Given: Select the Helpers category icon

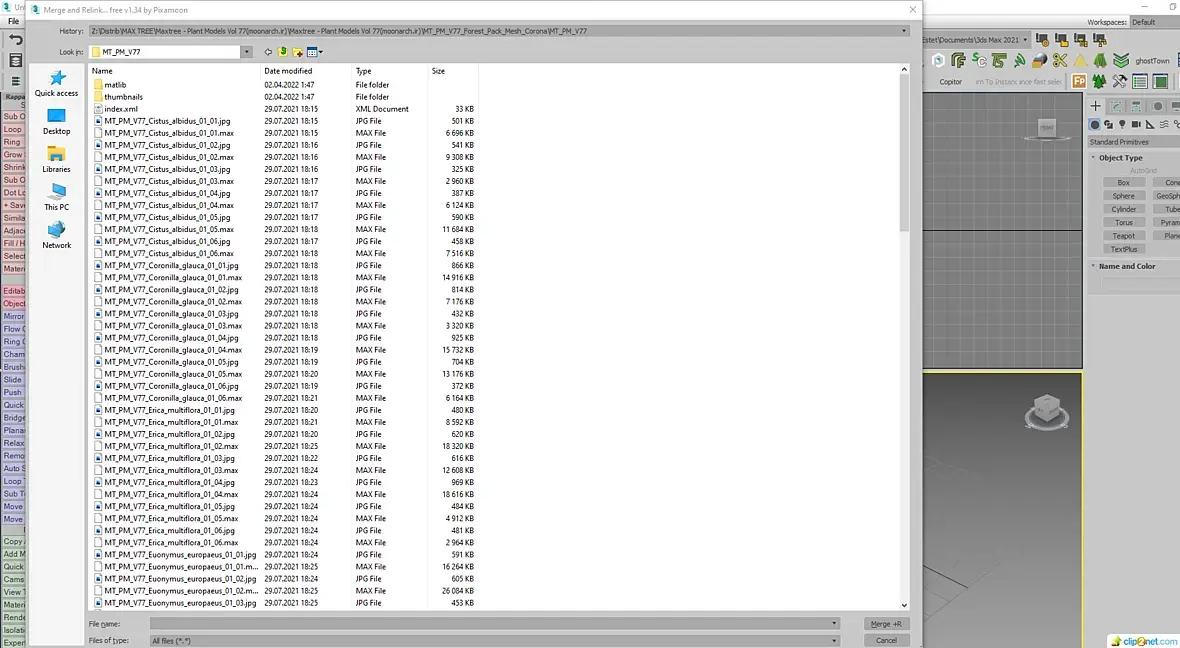Looking at the screenshot, I should 1150,124.
